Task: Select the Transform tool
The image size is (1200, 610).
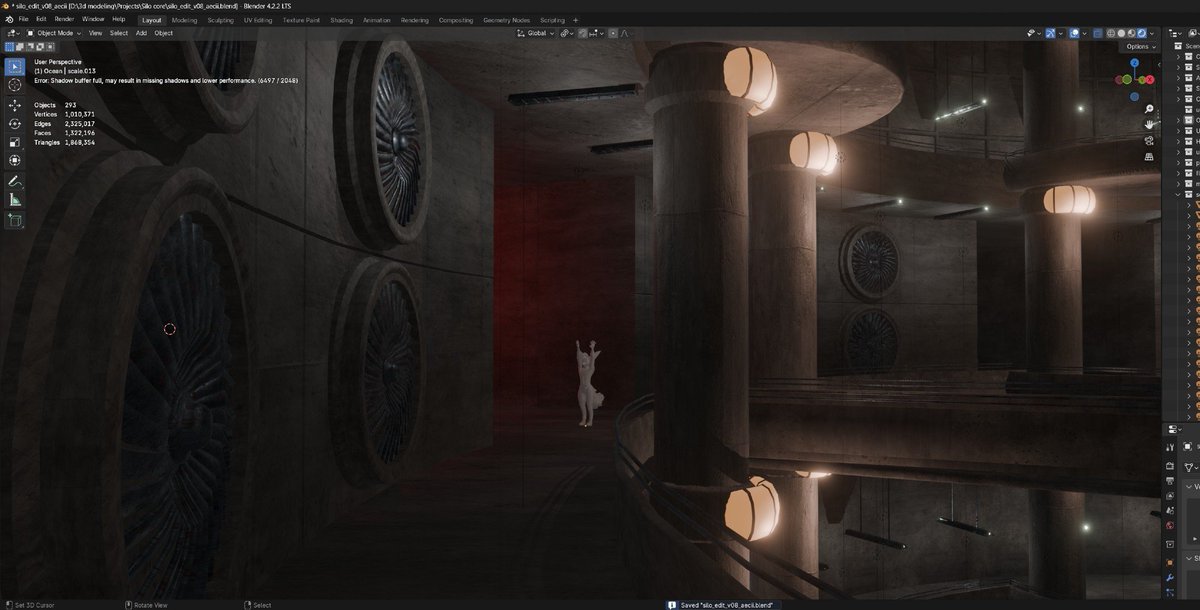Action: [15, 160]
